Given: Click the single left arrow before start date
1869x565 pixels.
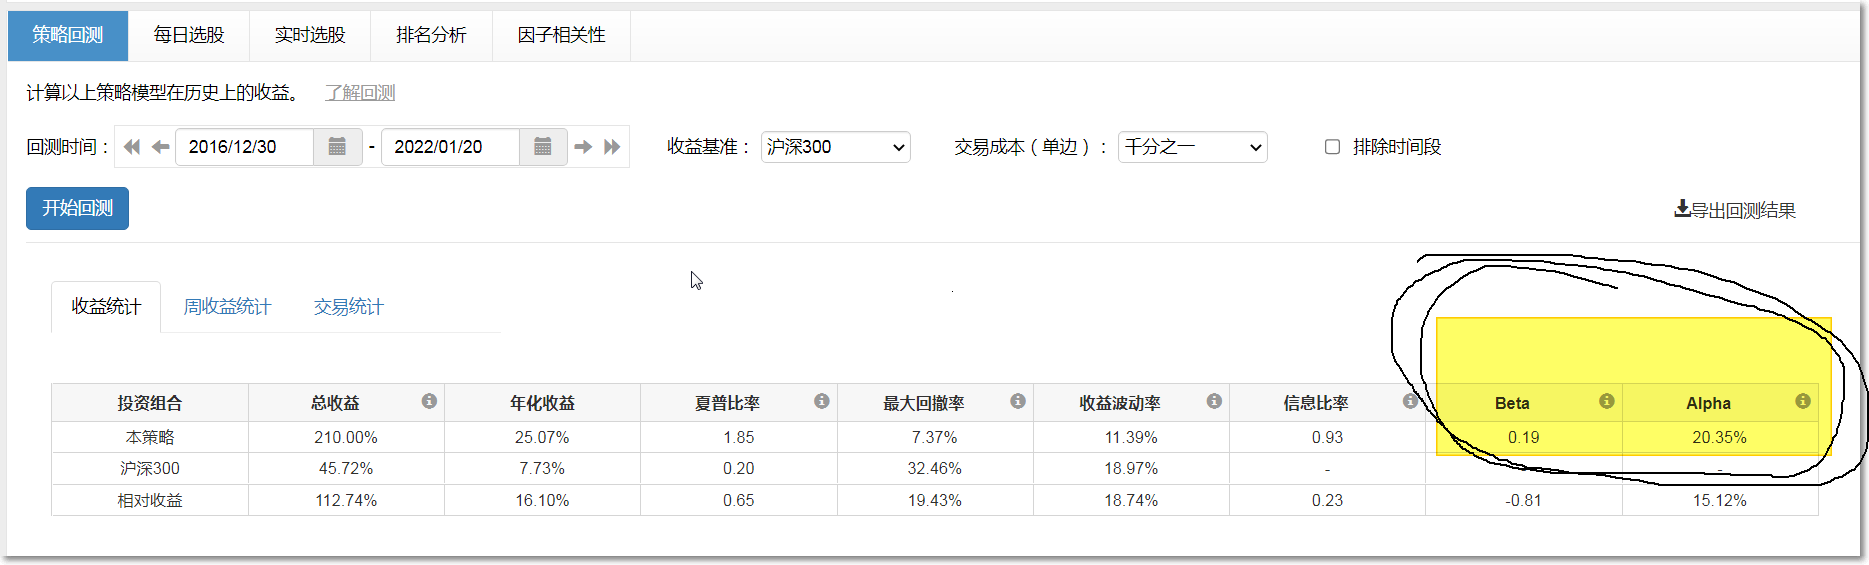Looking at the screenshot, I should (x=160, y=147).
